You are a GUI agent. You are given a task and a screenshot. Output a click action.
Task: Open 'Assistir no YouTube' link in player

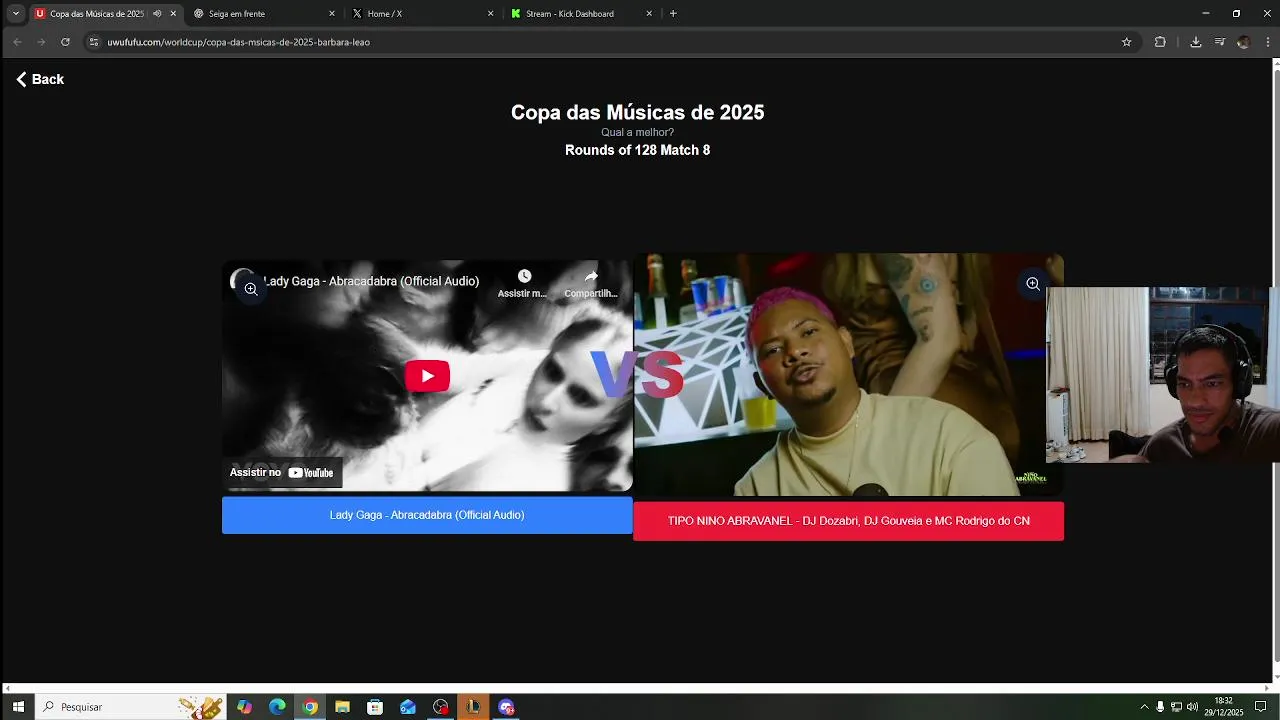coord(283,473)
